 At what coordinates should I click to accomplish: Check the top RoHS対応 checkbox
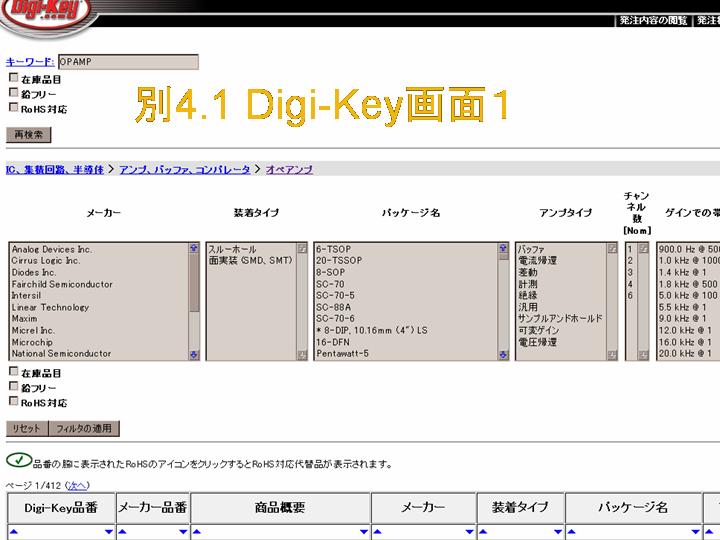(x=14, y=107)
